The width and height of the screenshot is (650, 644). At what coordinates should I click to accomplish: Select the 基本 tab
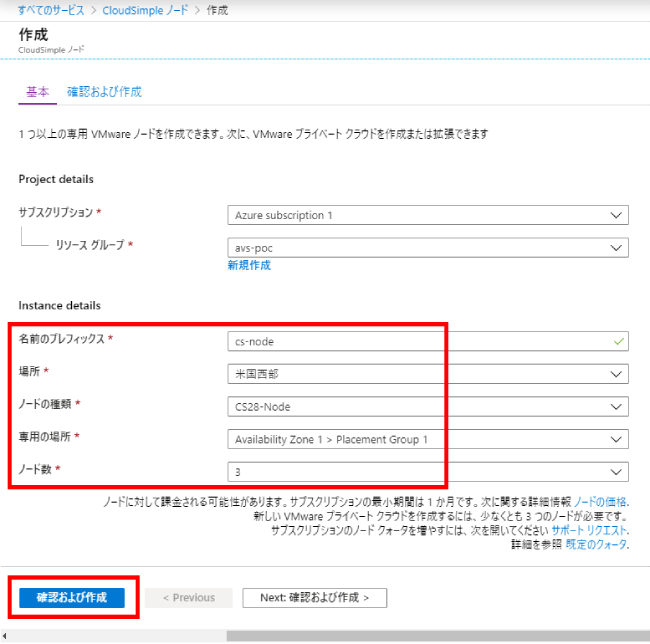click(x=37, y=92)
